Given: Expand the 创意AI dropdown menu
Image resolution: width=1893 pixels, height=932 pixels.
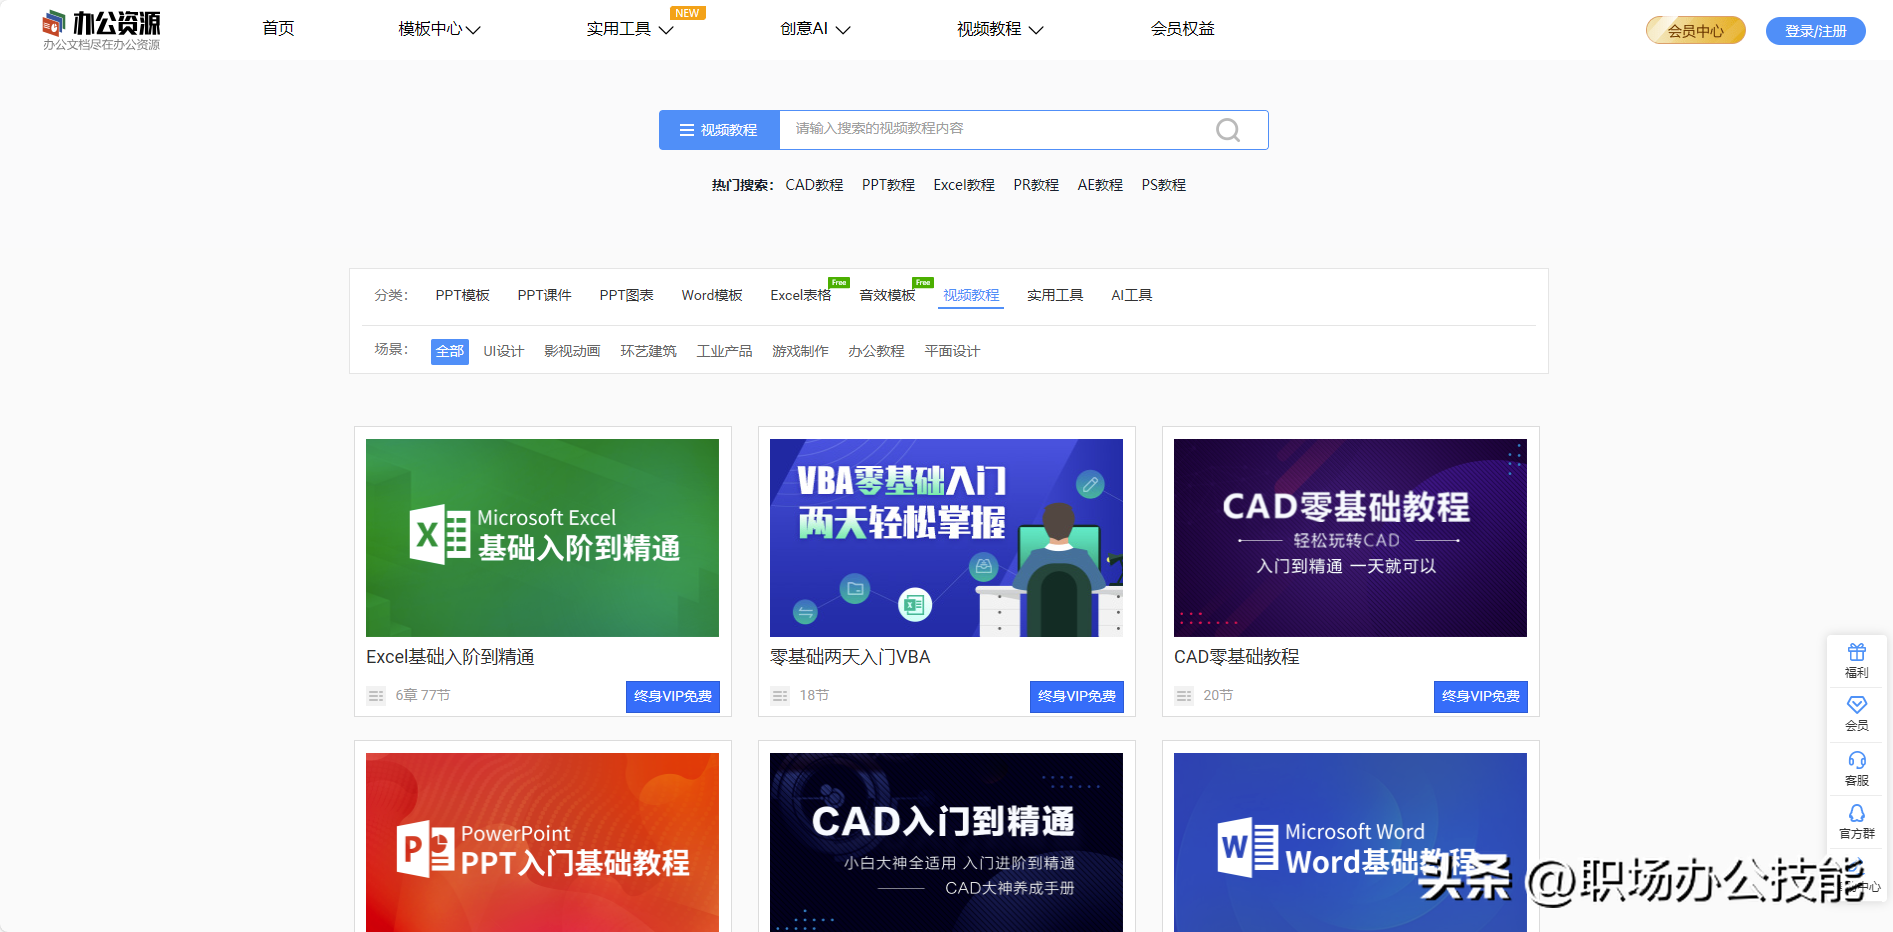Looking at the screenshot, I should point(815,29).
